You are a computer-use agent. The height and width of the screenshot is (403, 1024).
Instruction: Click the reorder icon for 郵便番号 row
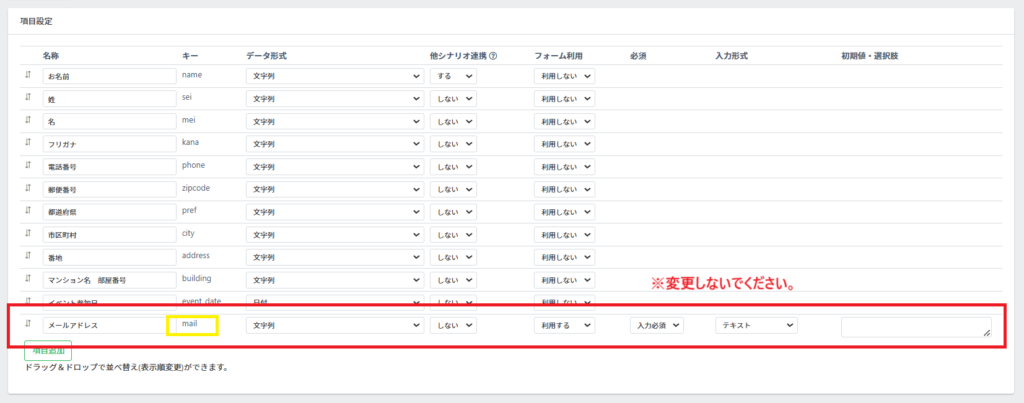(28, 188)
